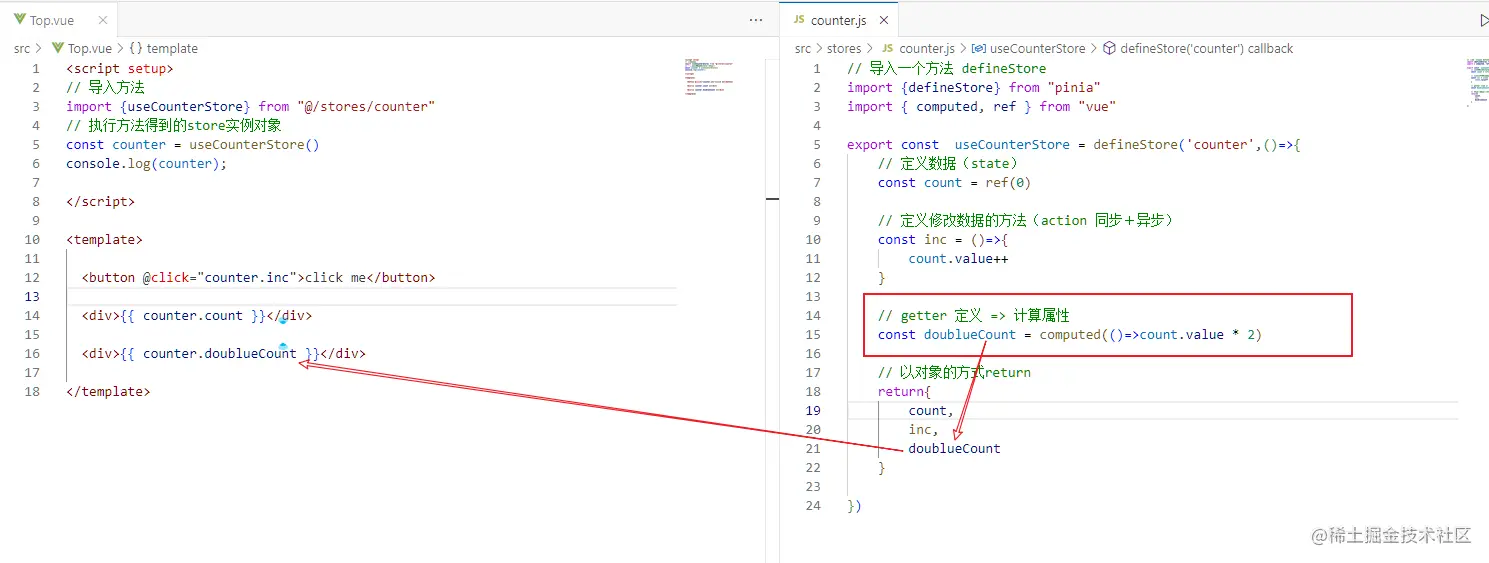Open 'src' breadcrumb in Top.vue editor
This screenshot has height=563, width=1489.
point(22,48)
